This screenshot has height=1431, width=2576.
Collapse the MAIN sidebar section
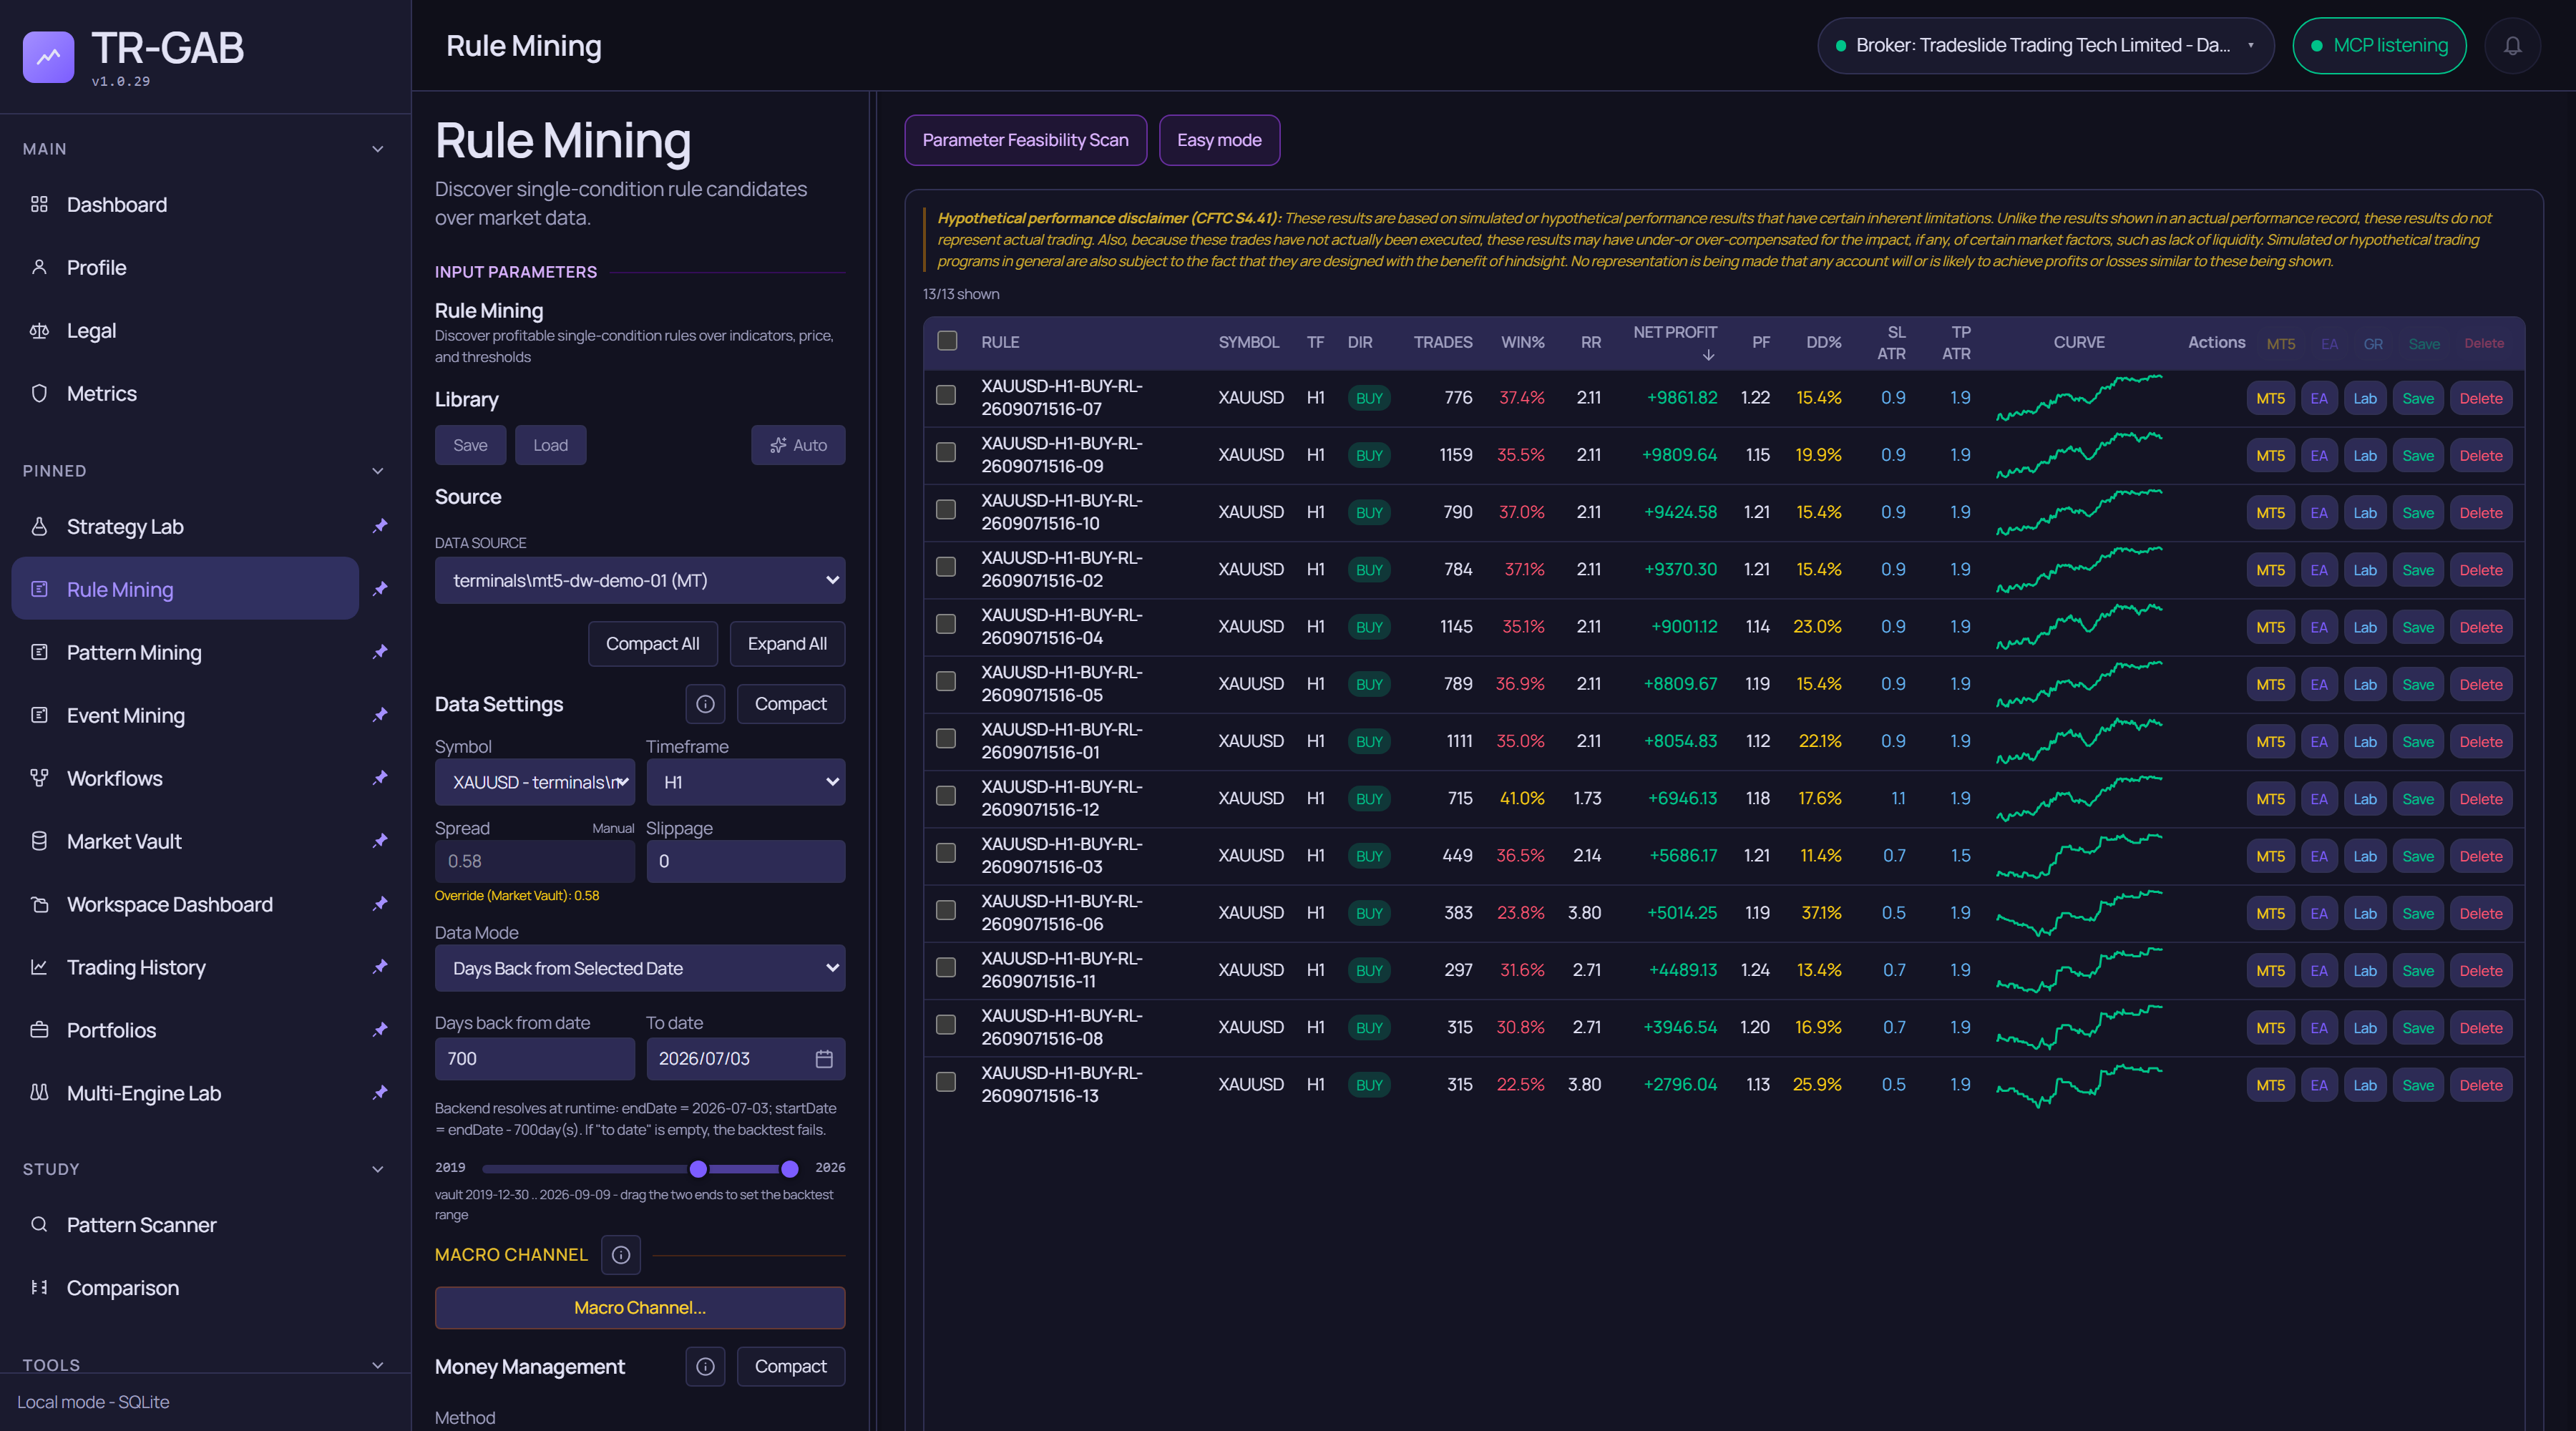pyautogui.click(x=378, y=149)
